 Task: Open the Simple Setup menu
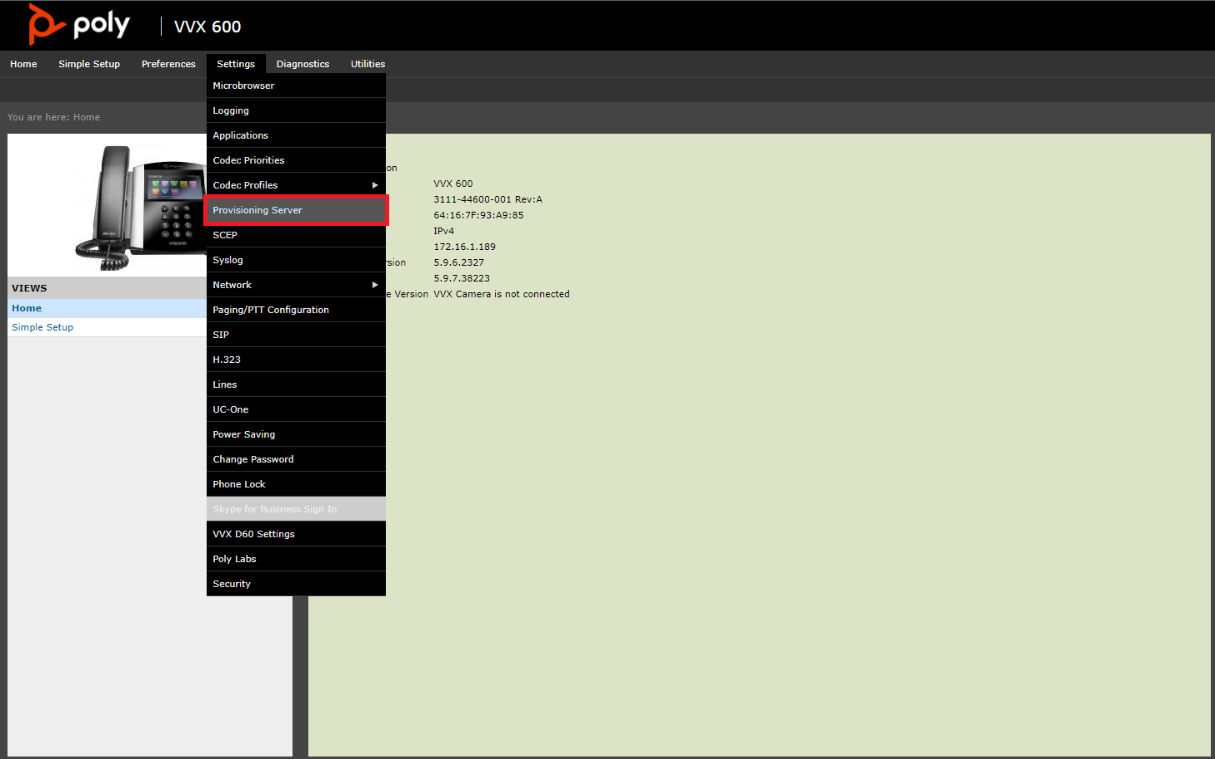(89, 64)
